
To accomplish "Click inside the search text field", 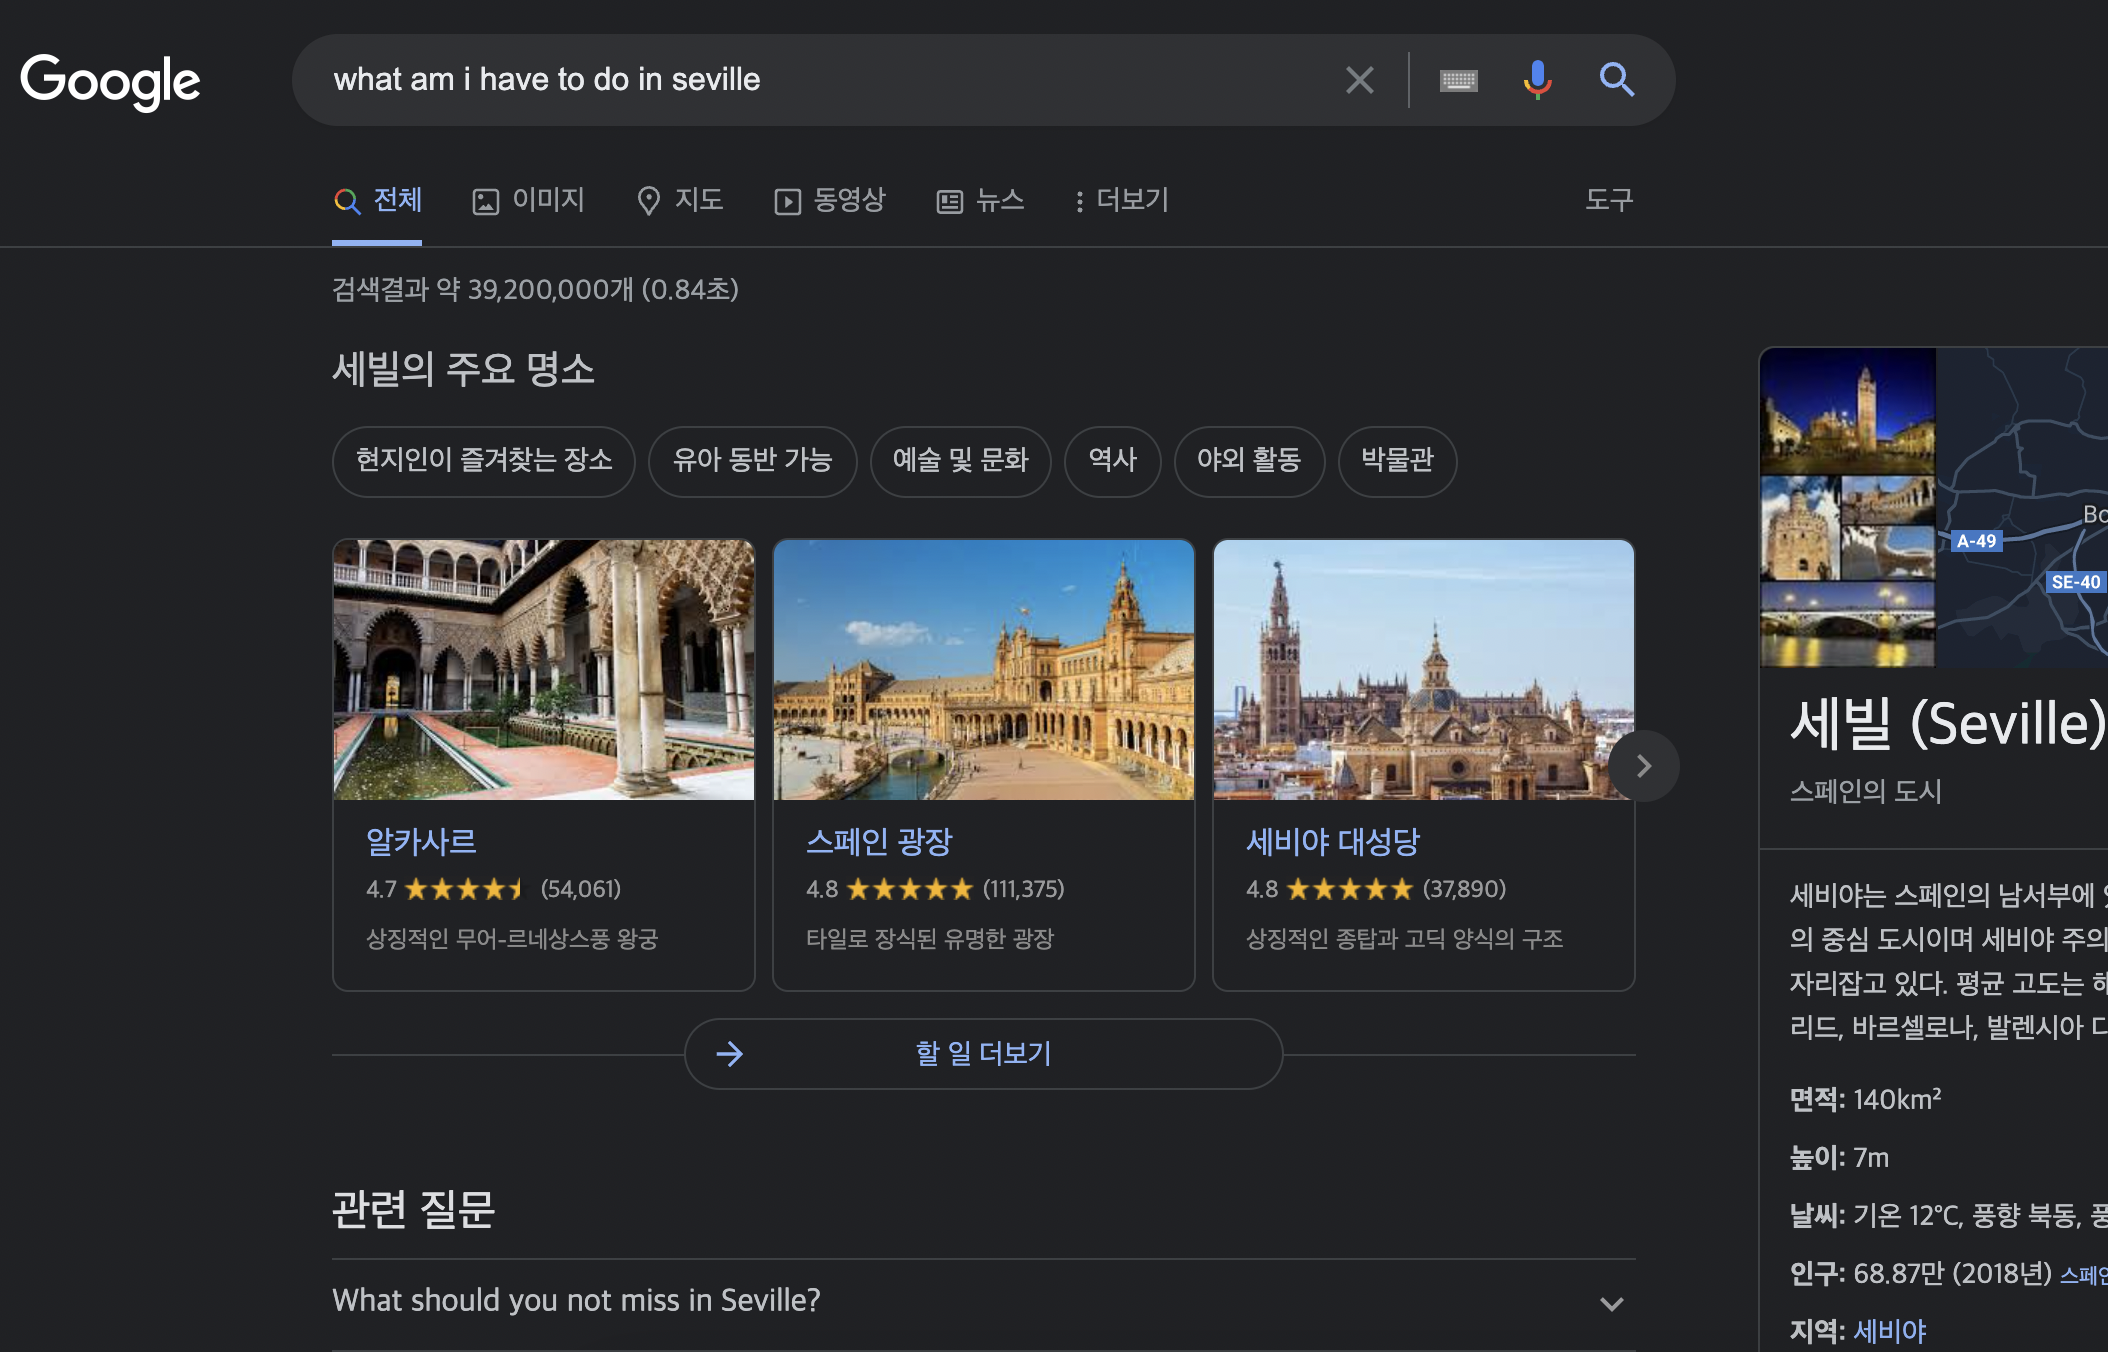I will coord(830,80).
